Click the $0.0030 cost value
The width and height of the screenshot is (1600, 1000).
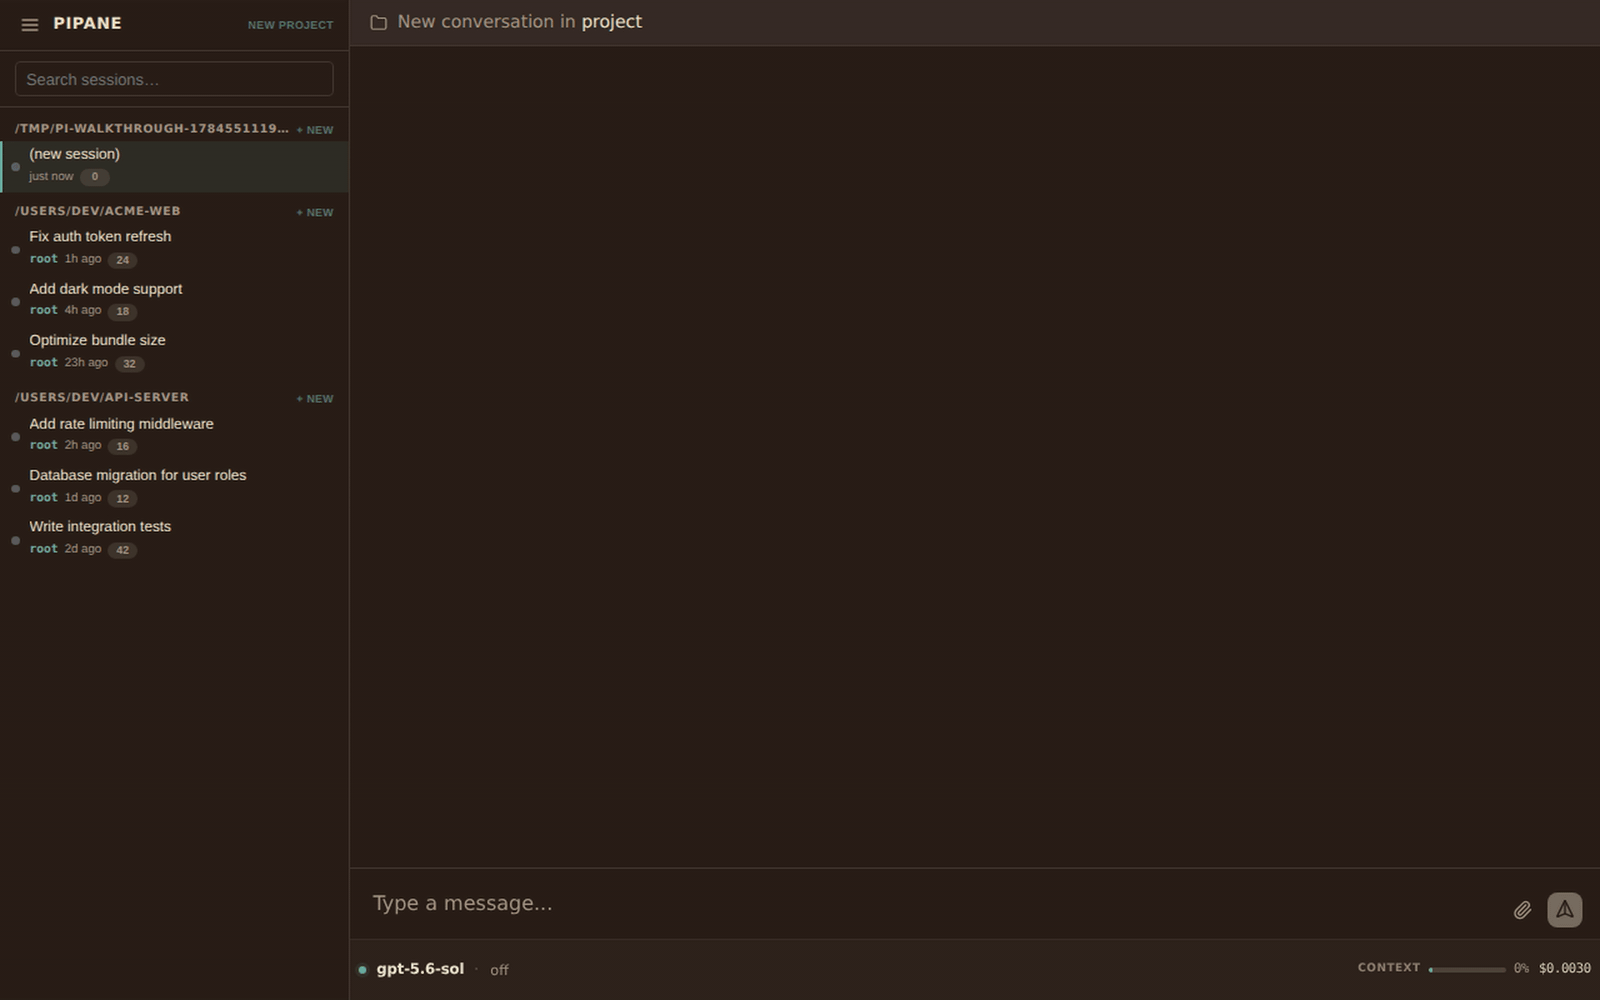coord(1565,968)
